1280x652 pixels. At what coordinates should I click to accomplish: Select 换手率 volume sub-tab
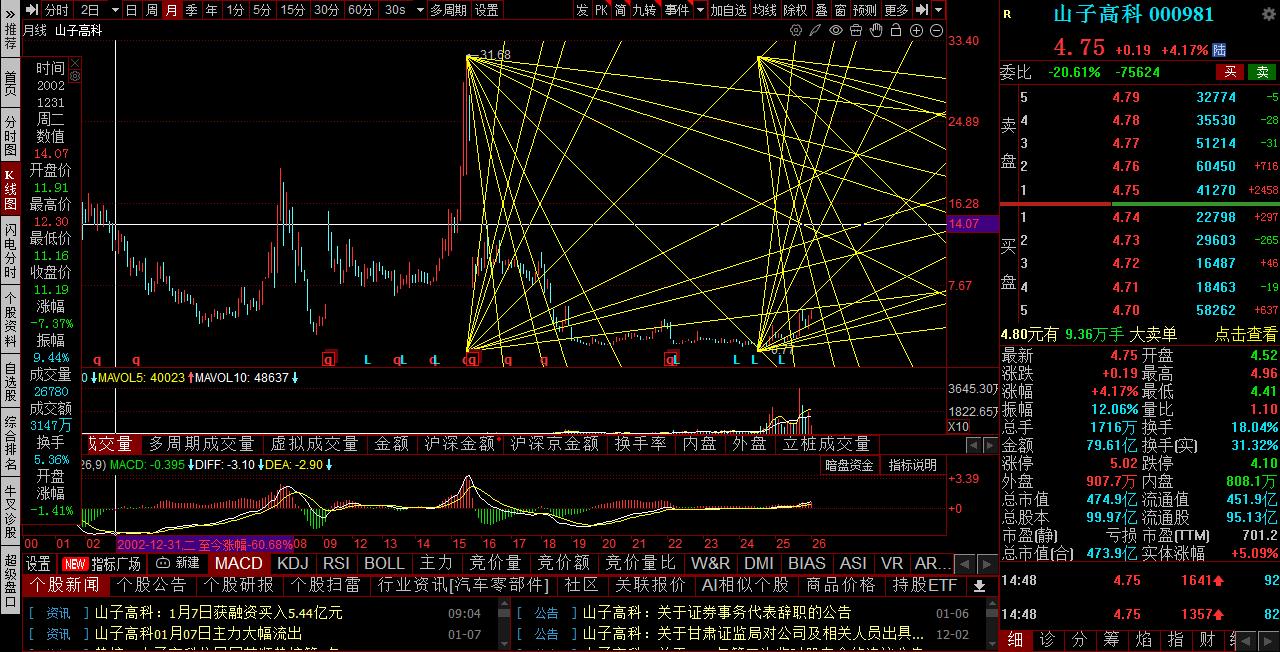point(640,444)
